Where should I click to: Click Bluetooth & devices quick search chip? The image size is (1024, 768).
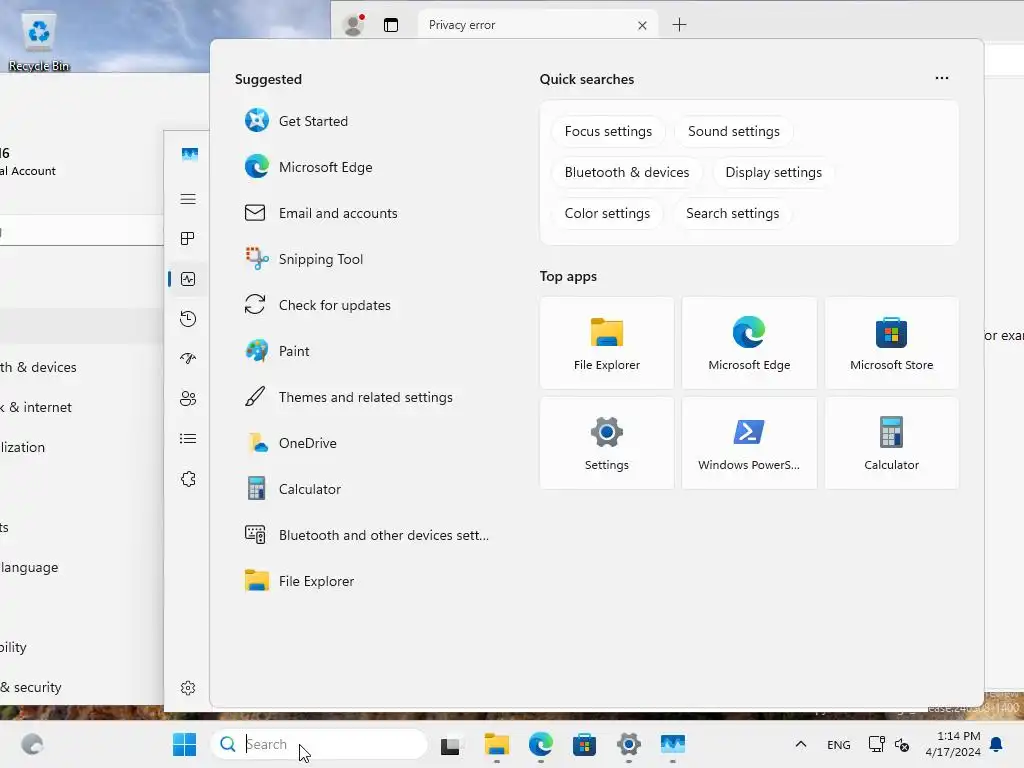pos(627,172)
